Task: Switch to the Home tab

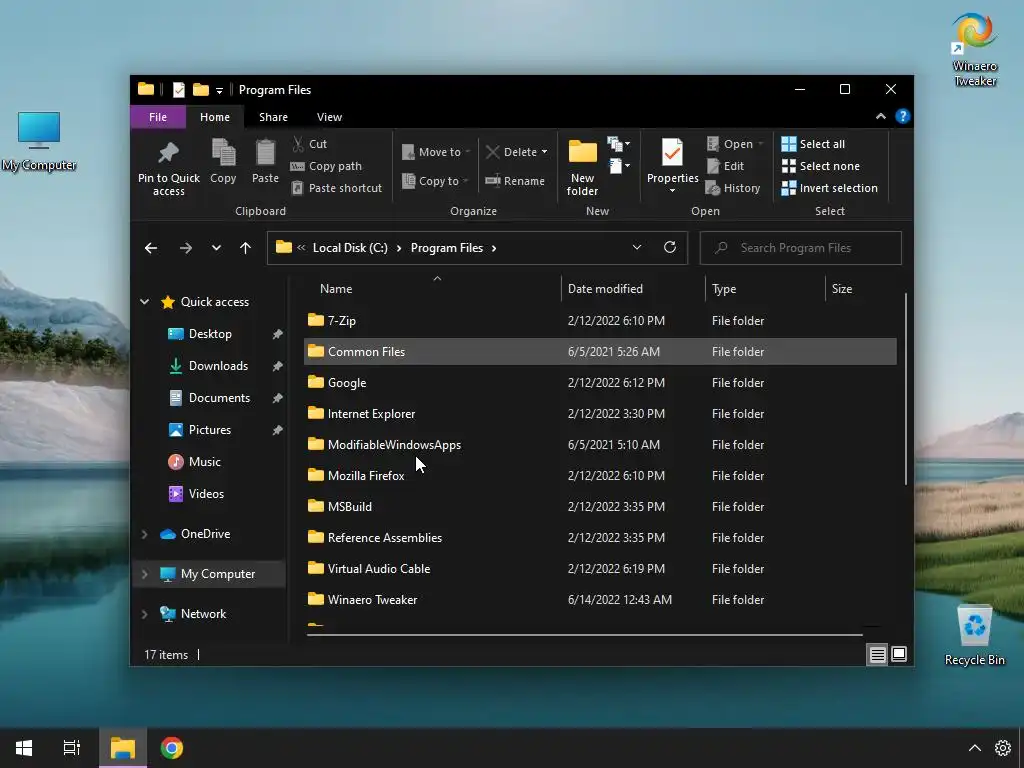Action: (215, 117)
